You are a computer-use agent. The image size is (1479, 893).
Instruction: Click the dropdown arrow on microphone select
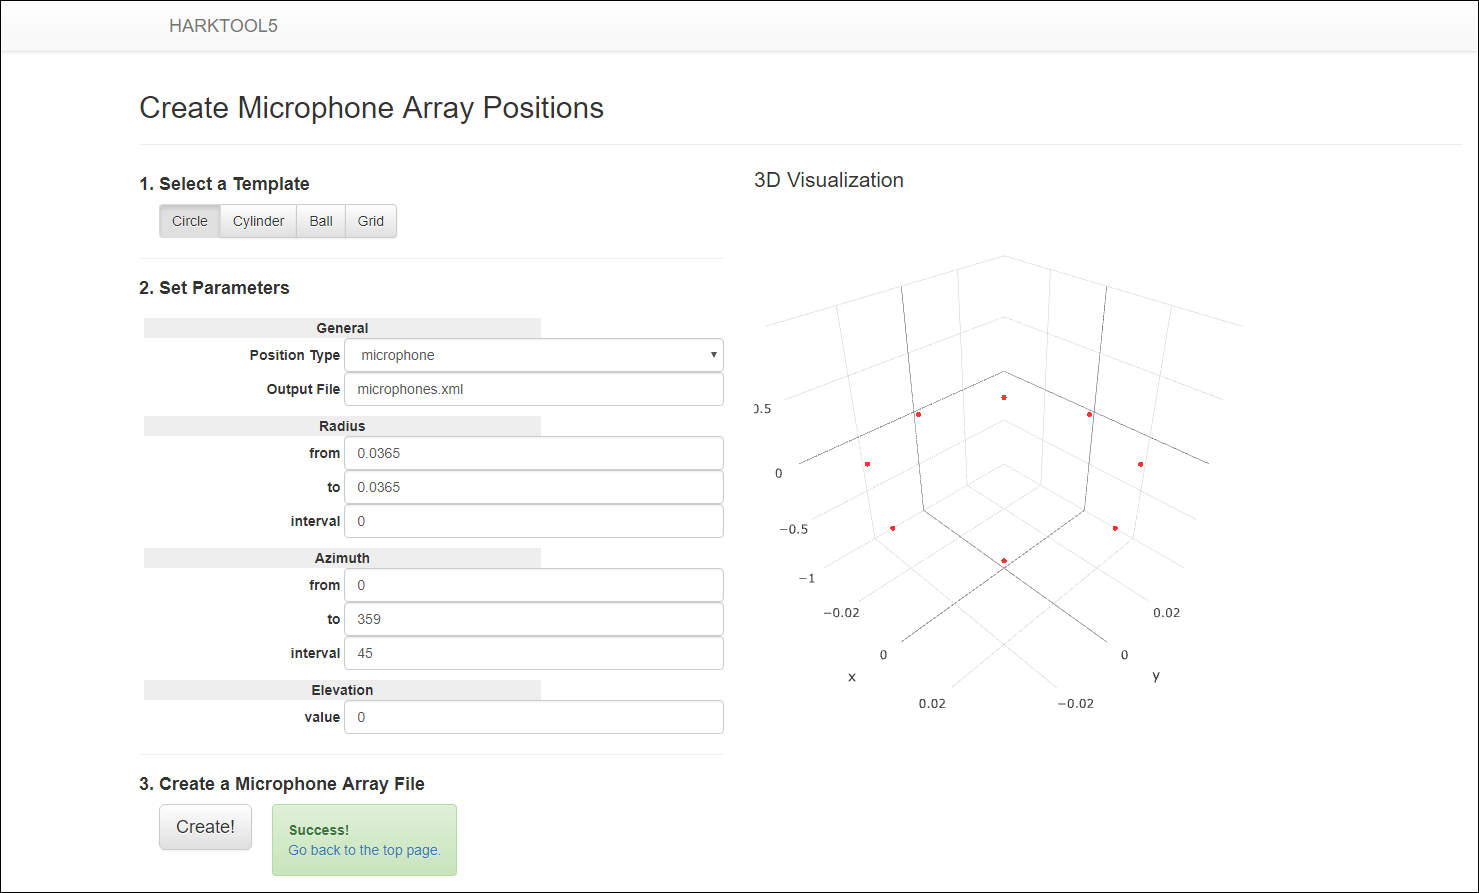coord(713,355)
